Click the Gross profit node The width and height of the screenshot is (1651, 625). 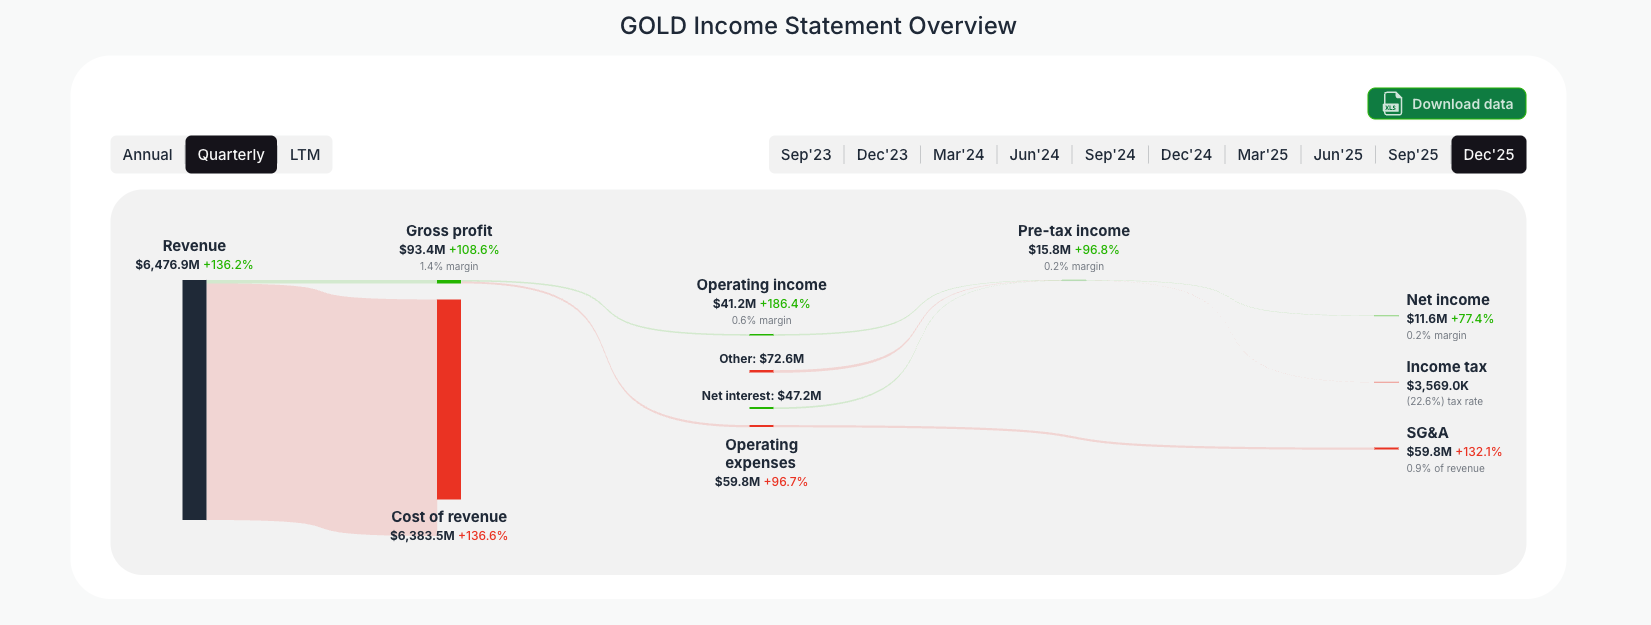pos(449,283)
